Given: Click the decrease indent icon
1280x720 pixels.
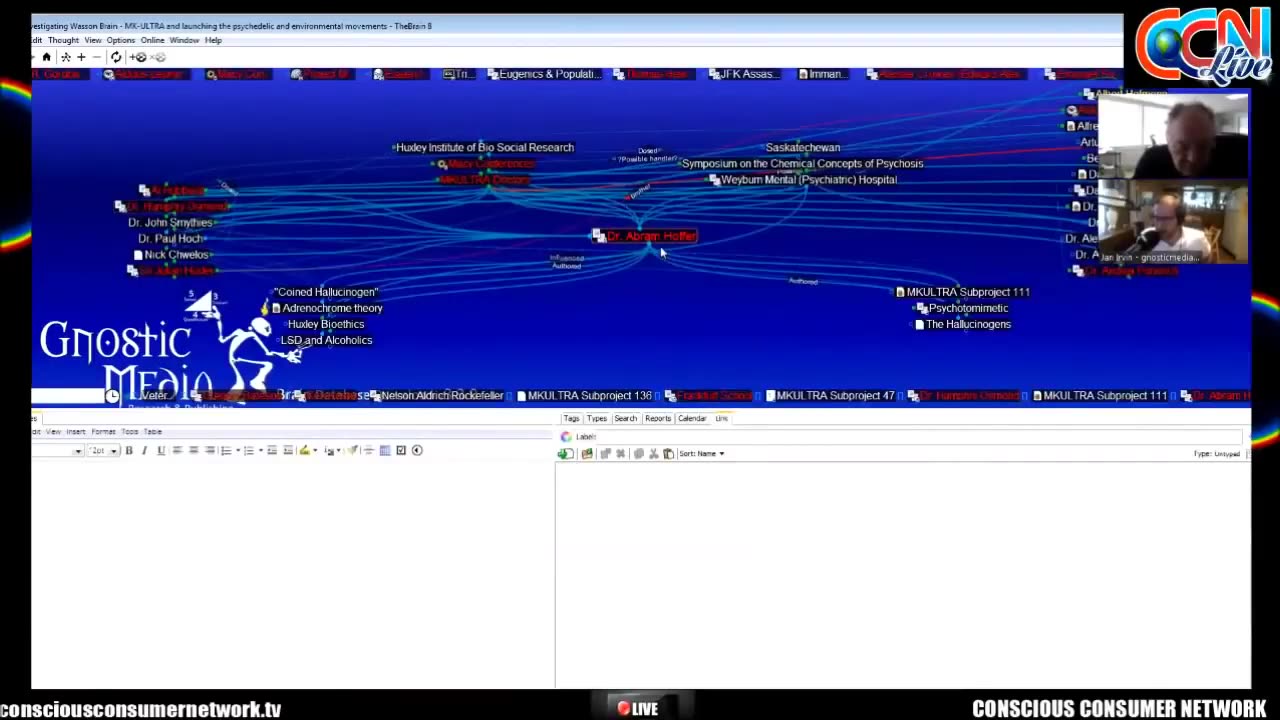Looking at the screenshot, I should point(272,450).
